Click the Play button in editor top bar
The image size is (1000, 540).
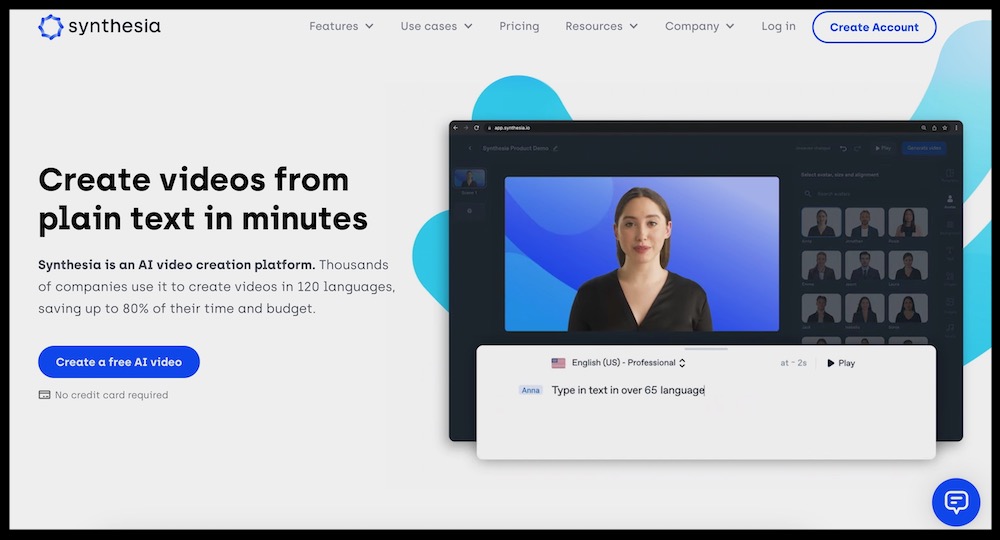[x=883, y=148]
